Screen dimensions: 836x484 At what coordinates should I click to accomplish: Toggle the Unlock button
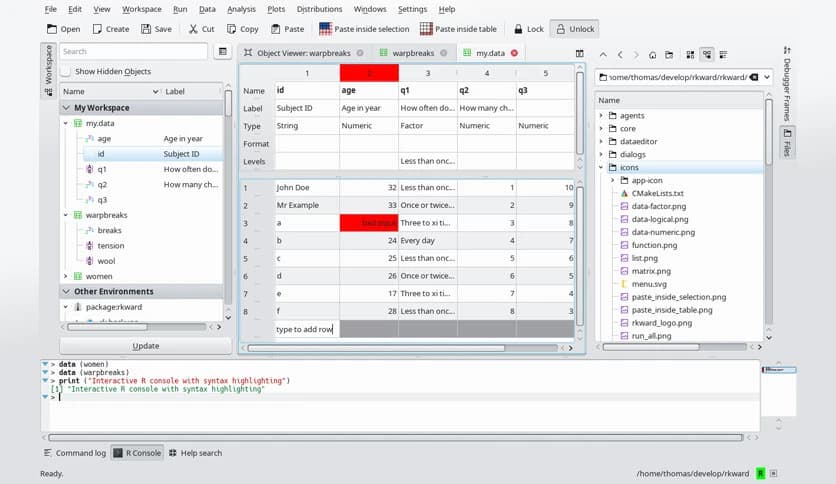(575, 29)
